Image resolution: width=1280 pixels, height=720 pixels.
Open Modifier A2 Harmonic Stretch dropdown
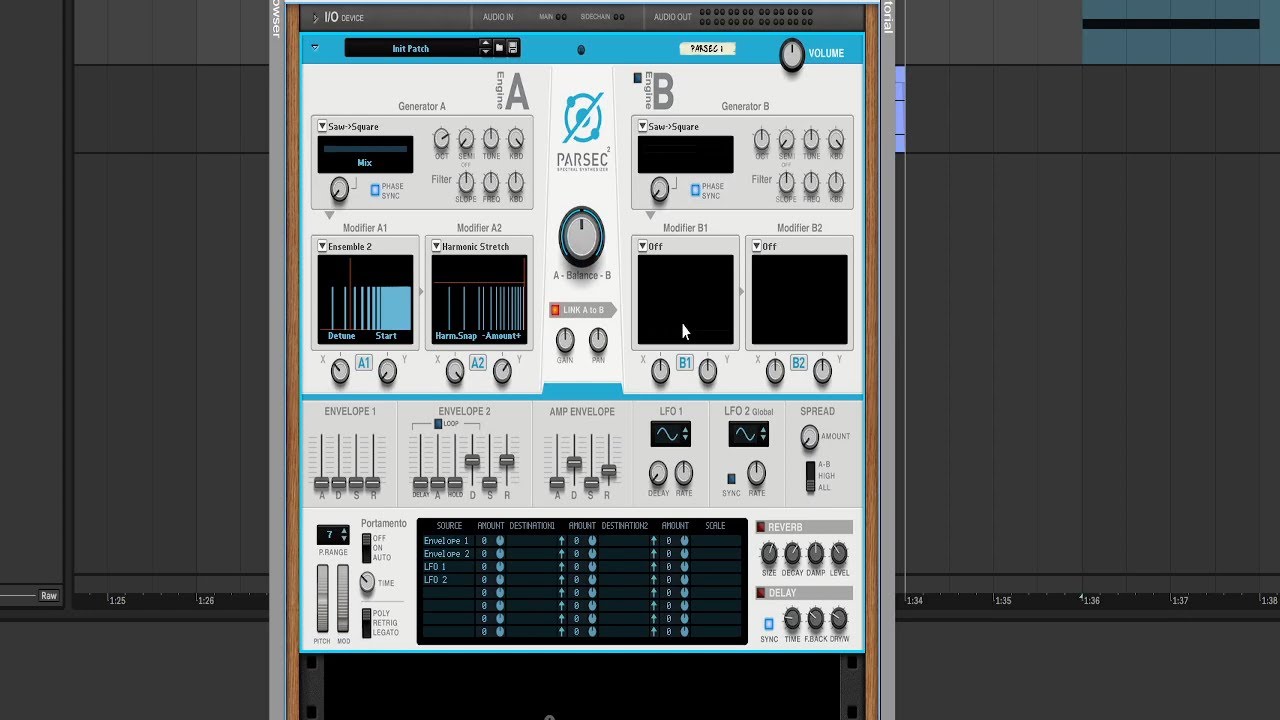(437, 246)
